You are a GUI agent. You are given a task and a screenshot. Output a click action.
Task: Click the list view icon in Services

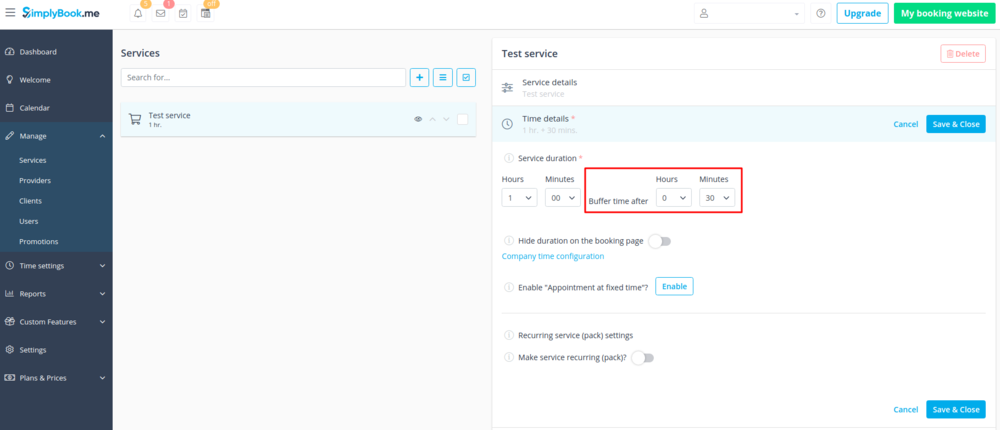tap(443, 77)
